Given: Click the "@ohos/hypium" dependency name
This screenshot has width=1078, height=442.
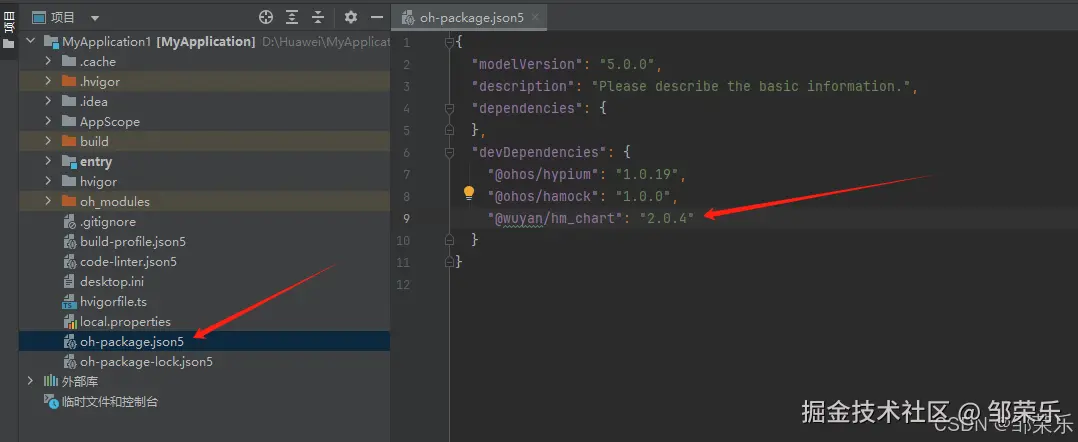Looking at the screenshot, I should 543,174.
